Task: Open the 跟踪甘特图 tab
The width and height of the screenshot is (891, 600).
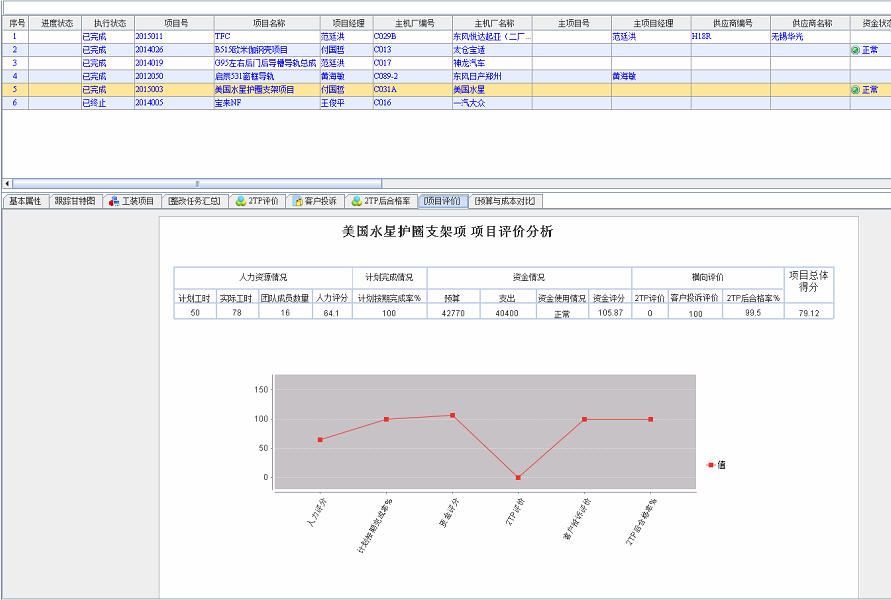Action: [x=75, y=201]
